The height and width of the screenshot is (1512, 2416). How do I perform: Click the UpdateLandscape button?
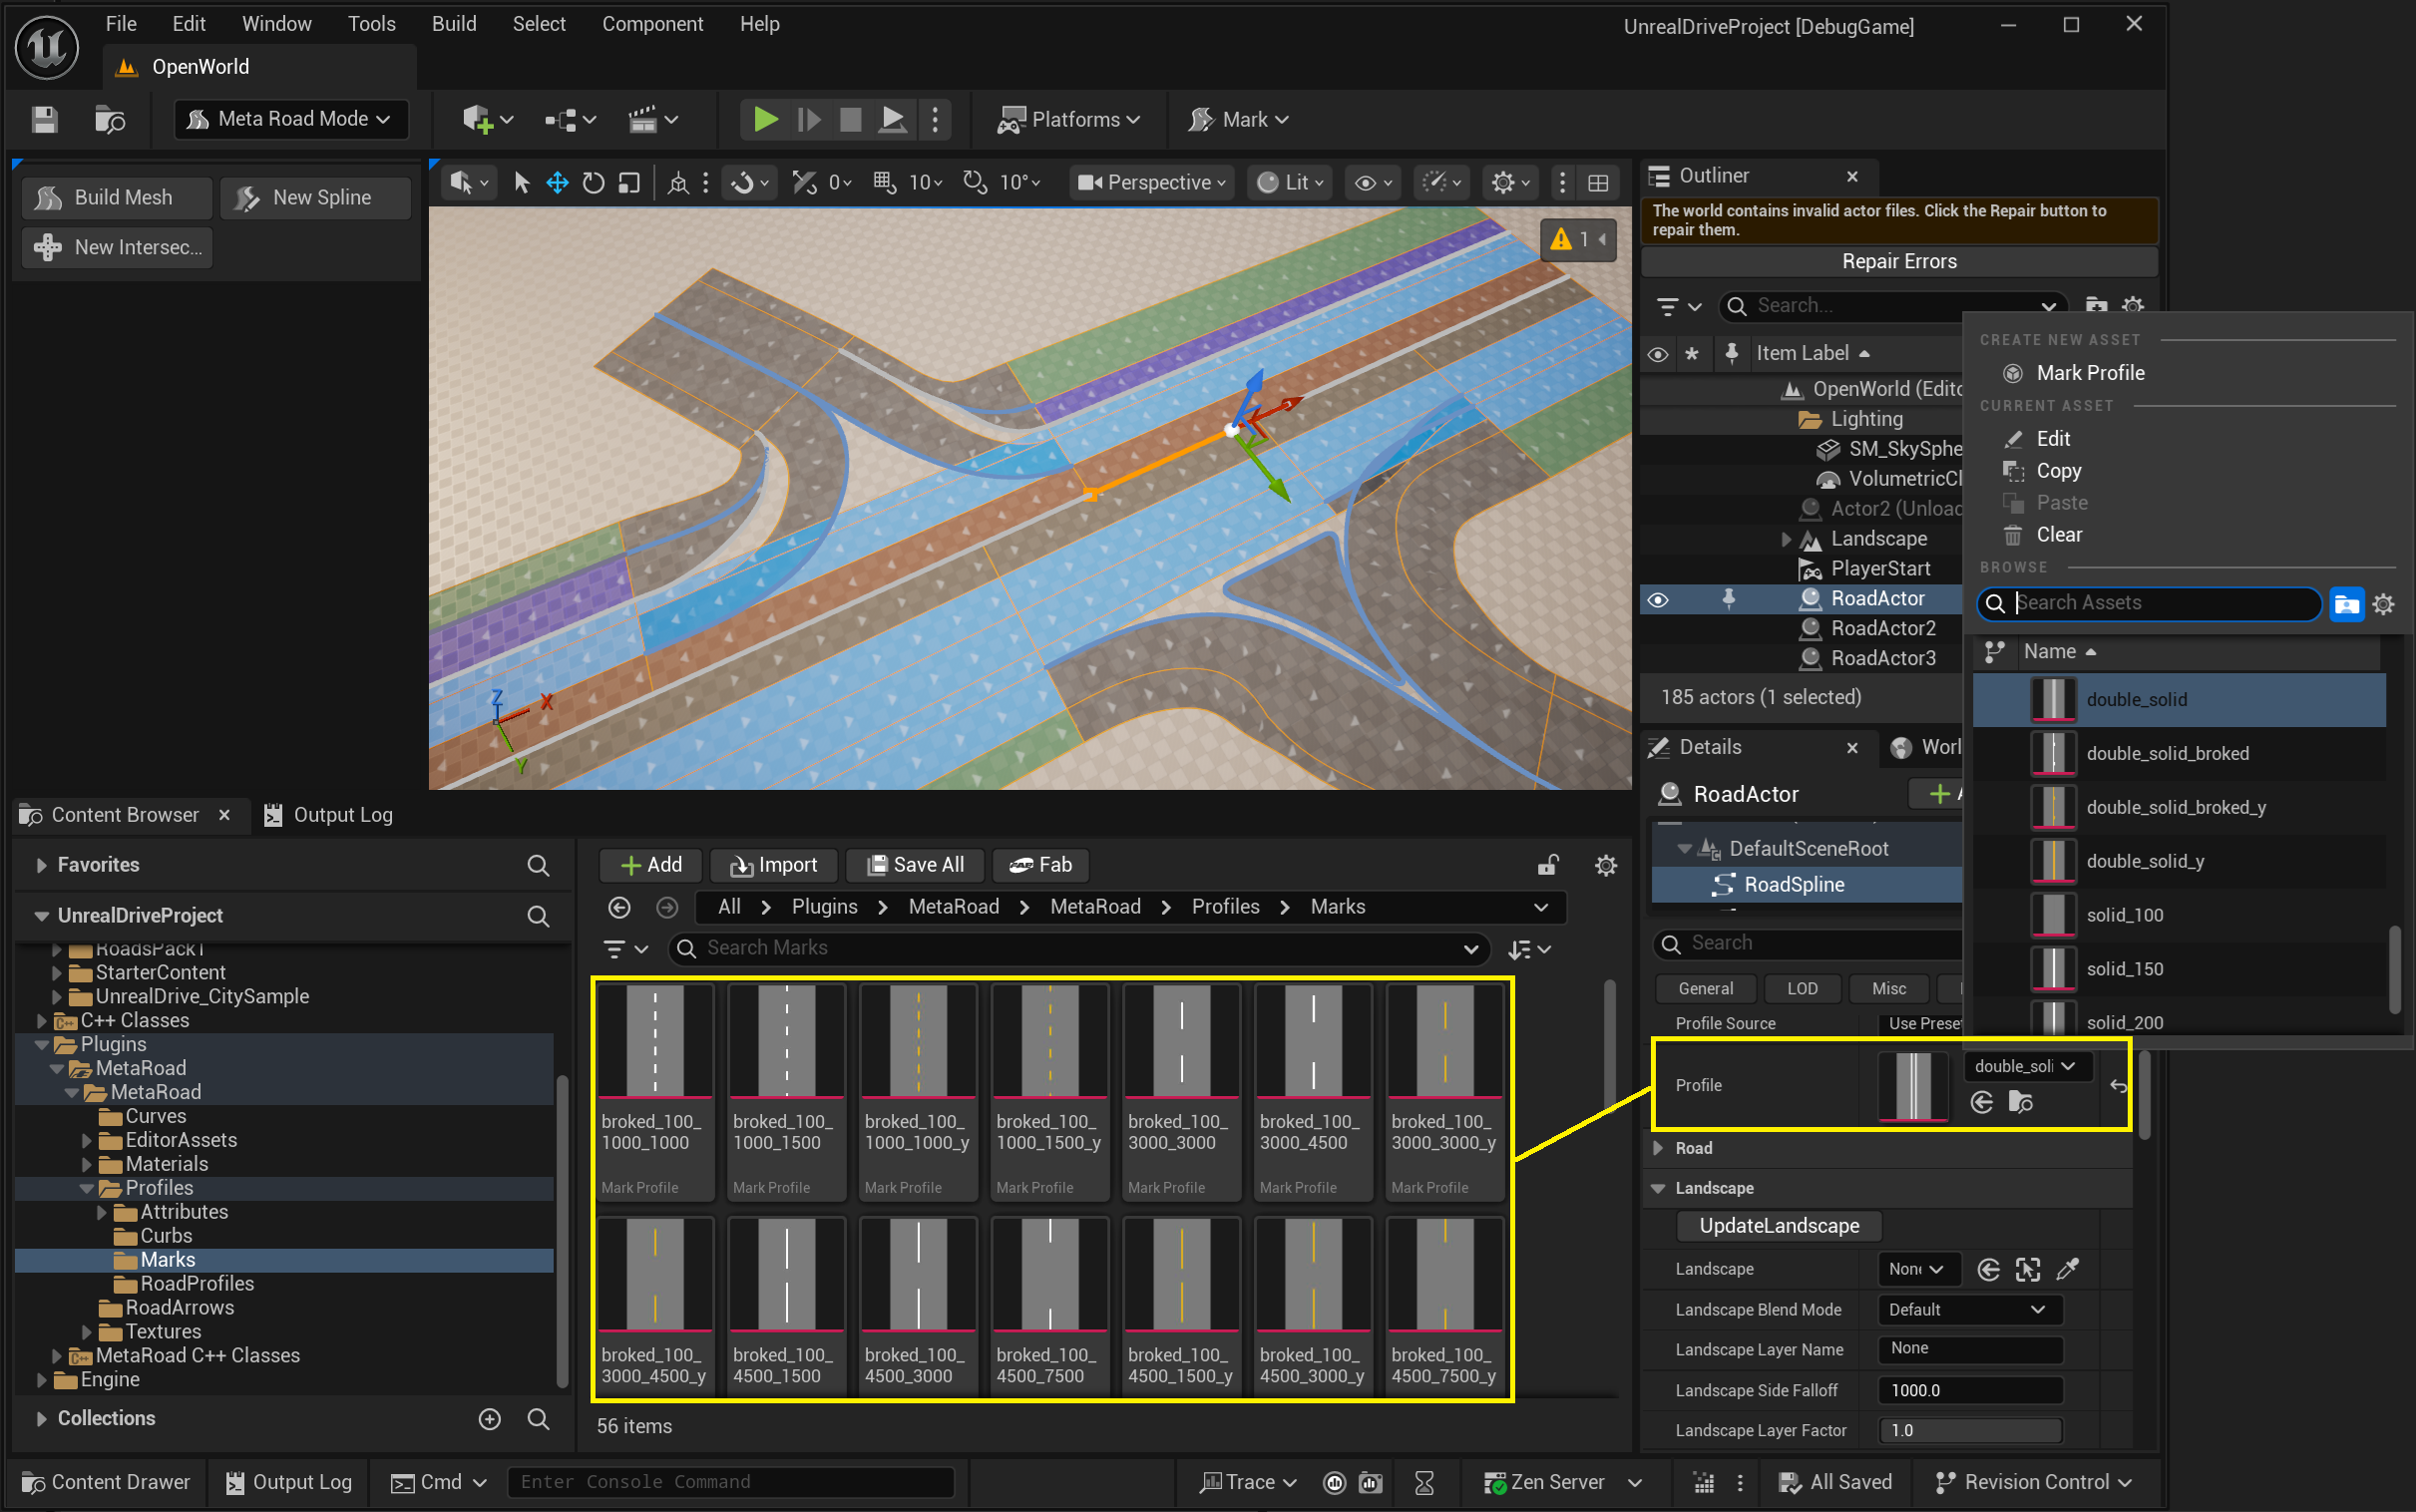(1779, 1226)
